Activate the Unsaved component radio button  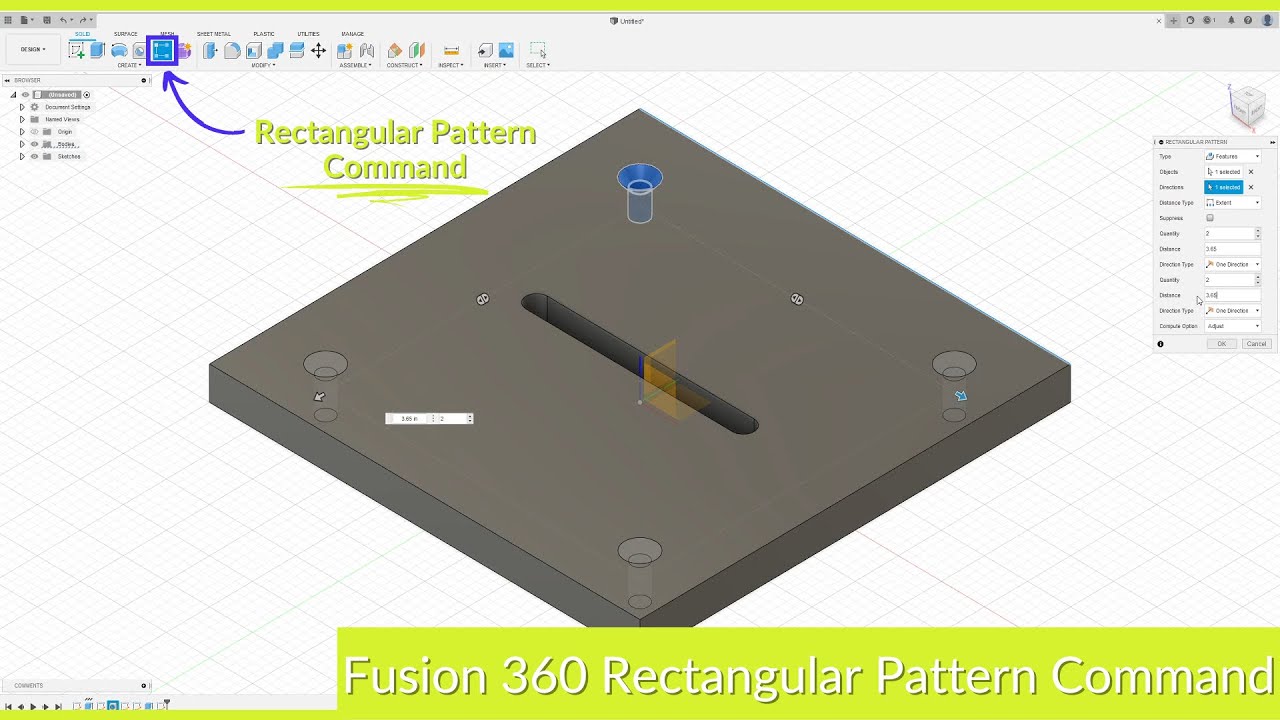[87, 95]
